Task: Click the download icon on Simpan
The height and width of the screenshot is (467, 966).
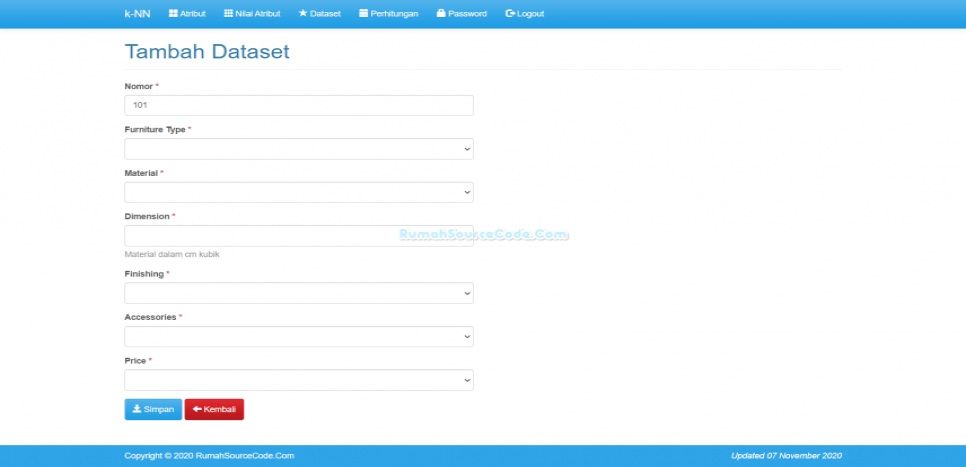Action: pos(137,409)
